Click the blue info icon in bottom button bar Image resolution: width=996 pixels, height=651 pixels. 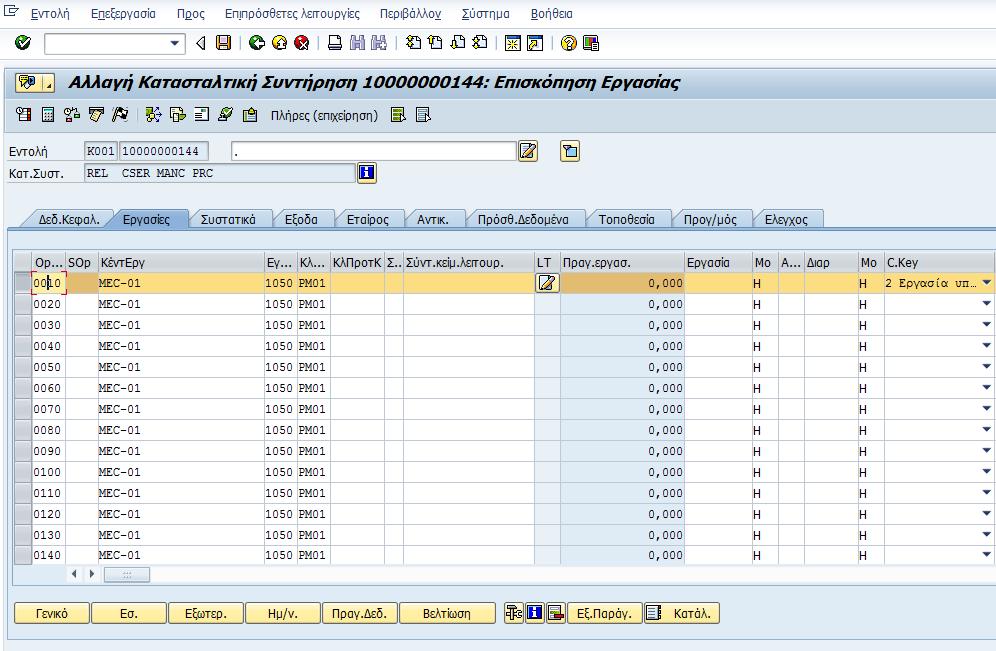[x=535, y=613]
